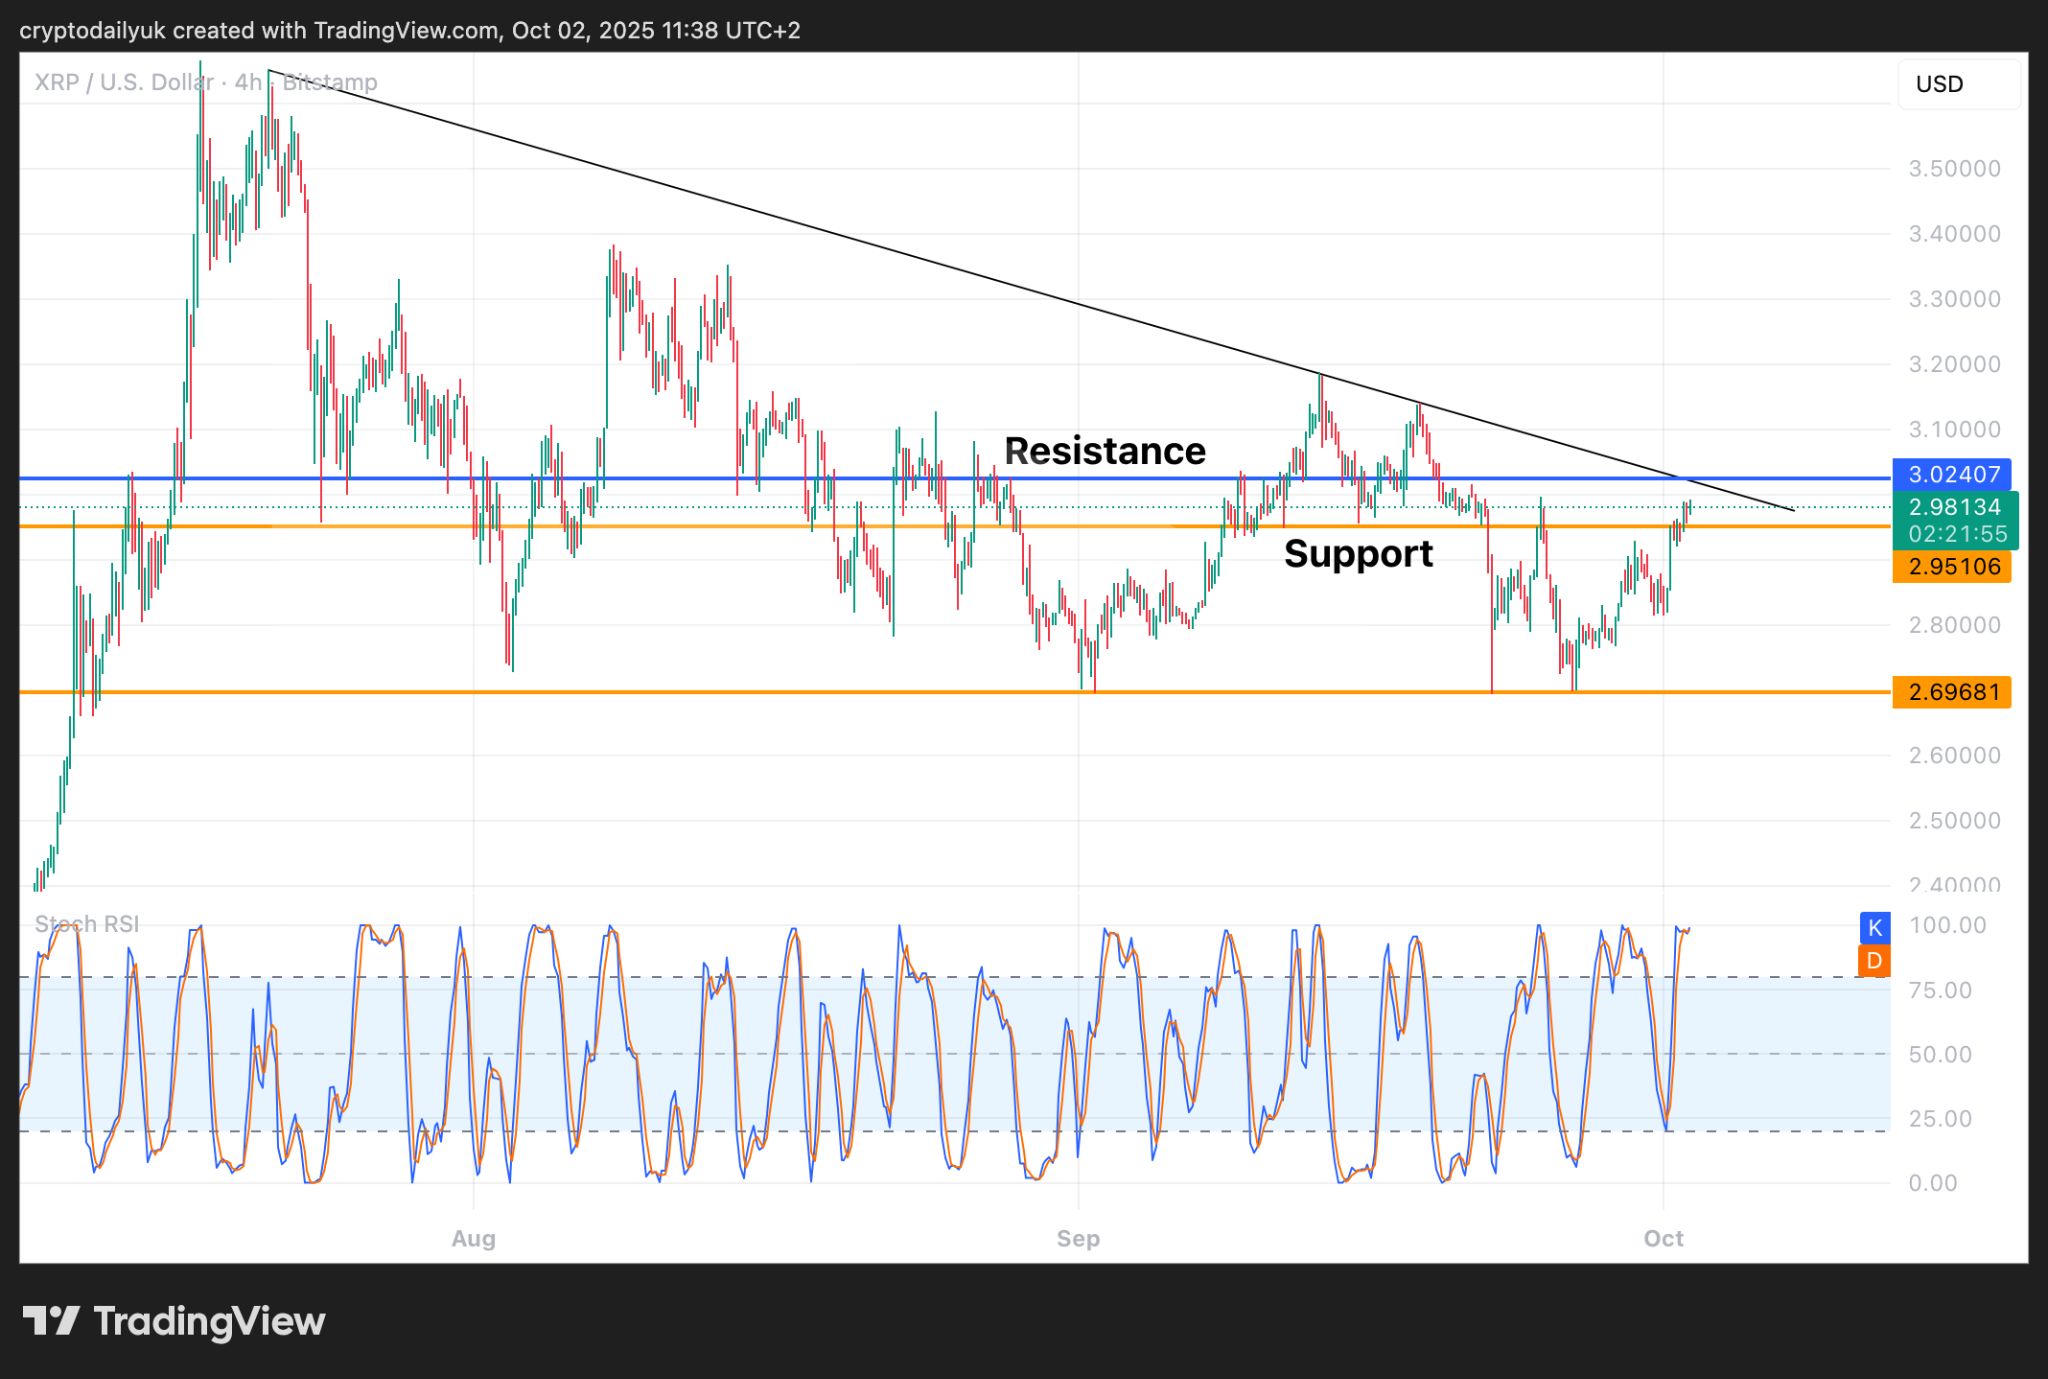Click the orange 2.95106 price label
The image size is (2048, 1379).
click(1952, 566)
